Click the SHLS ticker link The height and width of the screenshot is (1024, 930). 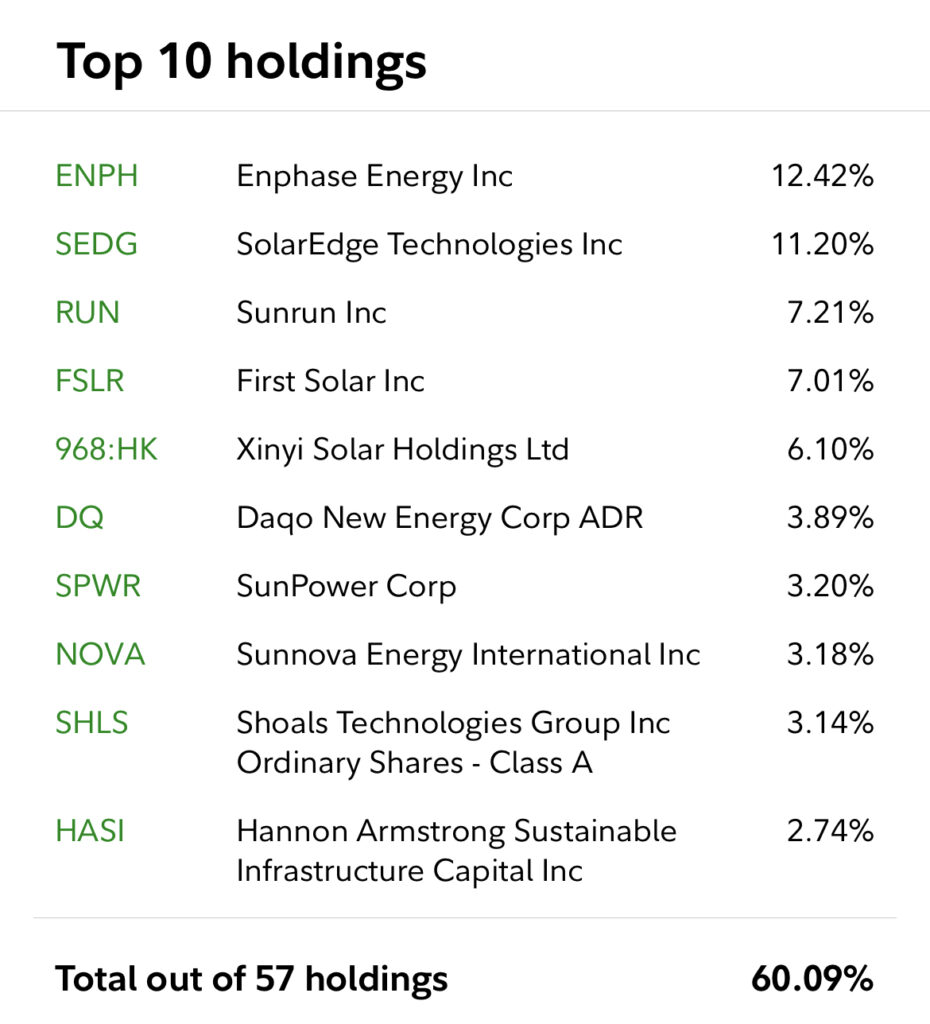91,723
